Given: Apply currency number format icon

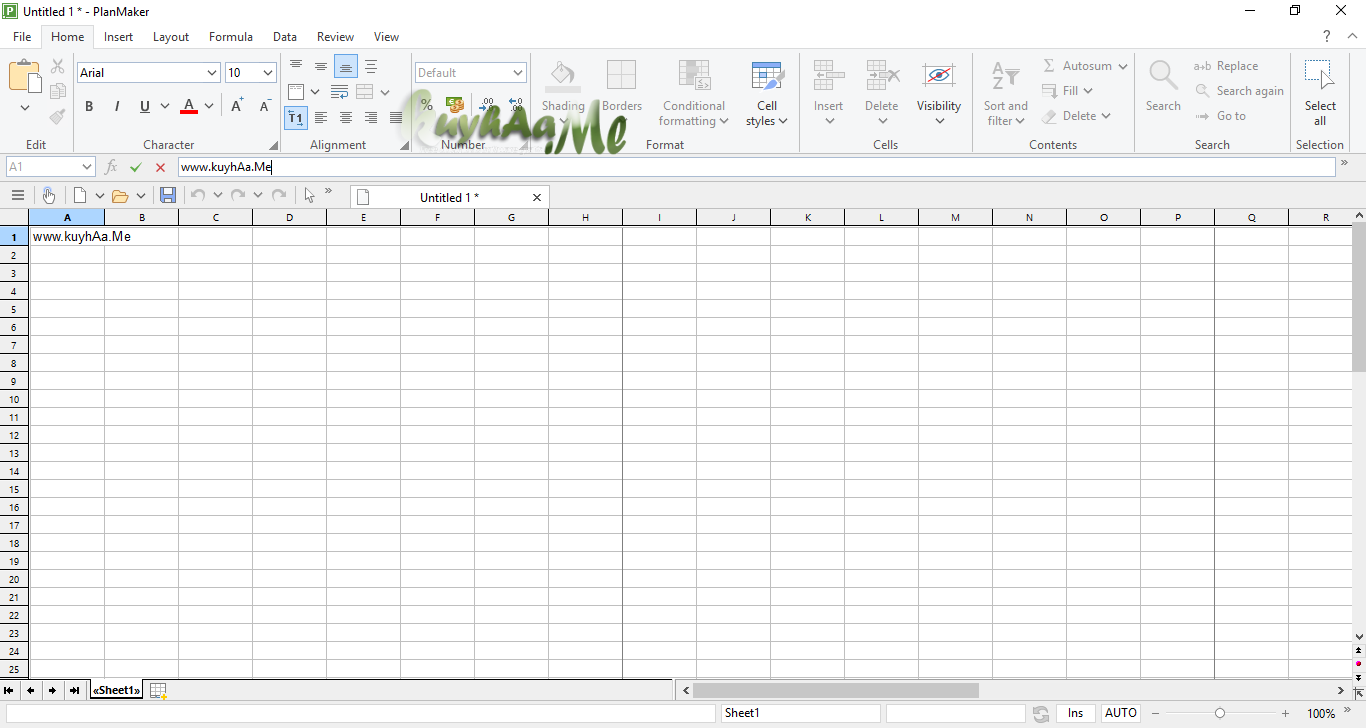Looking at the screenshot, I should click(x=455, y=104).
